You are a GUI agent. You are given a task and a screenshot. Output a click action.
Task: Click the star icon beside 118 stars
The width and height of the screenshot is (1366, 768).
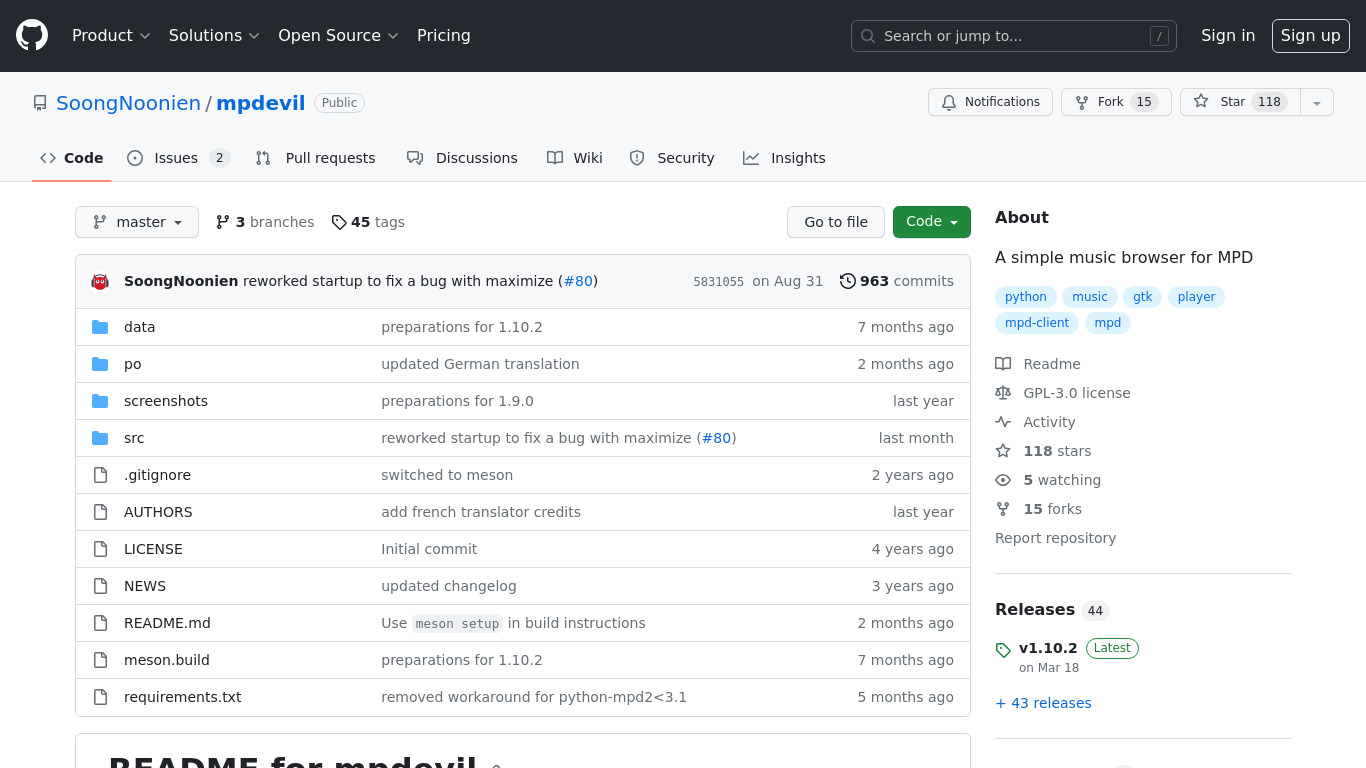click(1003, 451)
